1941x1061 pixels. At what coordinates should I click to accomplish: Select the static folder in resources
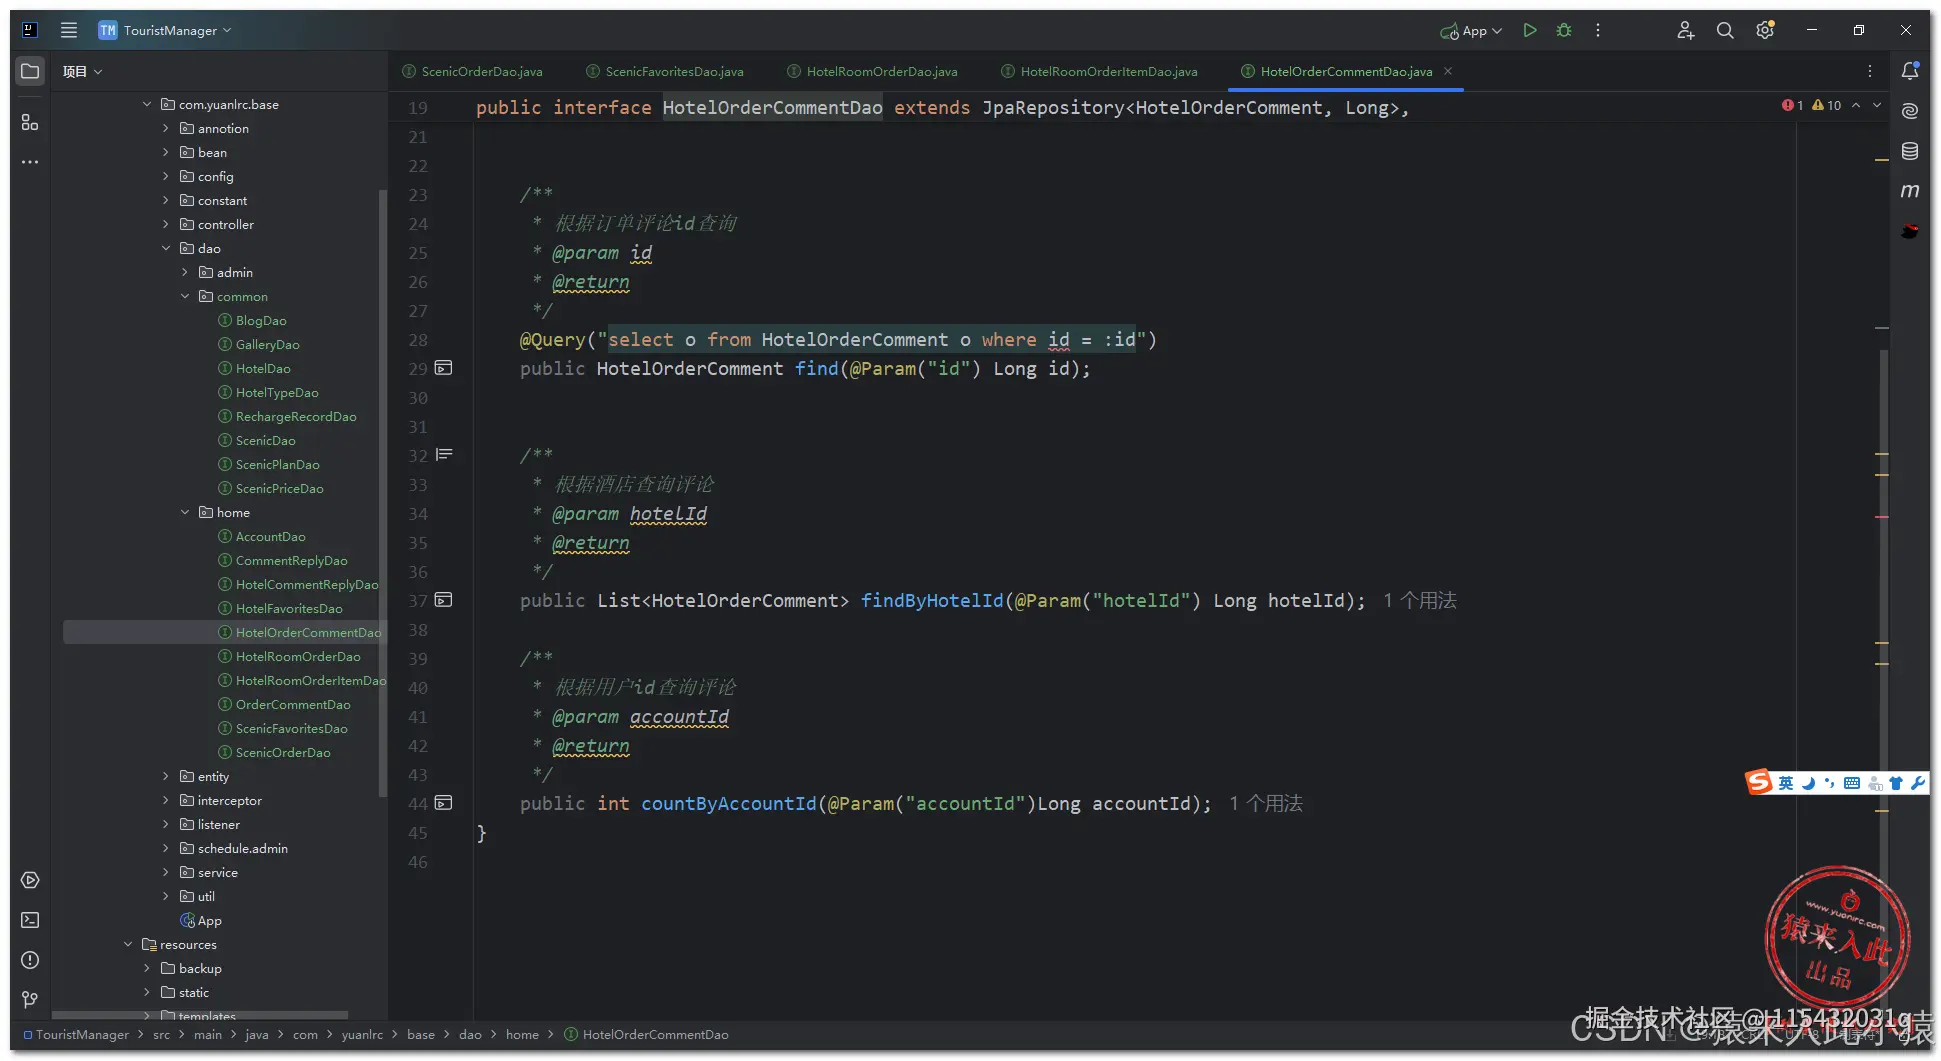pyautogui.click(x=185, y=992)
